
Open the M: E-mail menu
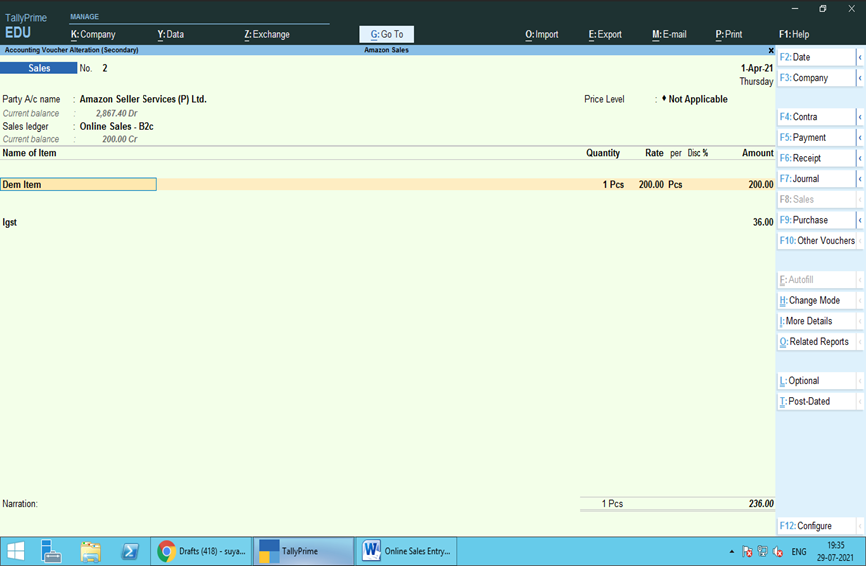click(669, 34)
